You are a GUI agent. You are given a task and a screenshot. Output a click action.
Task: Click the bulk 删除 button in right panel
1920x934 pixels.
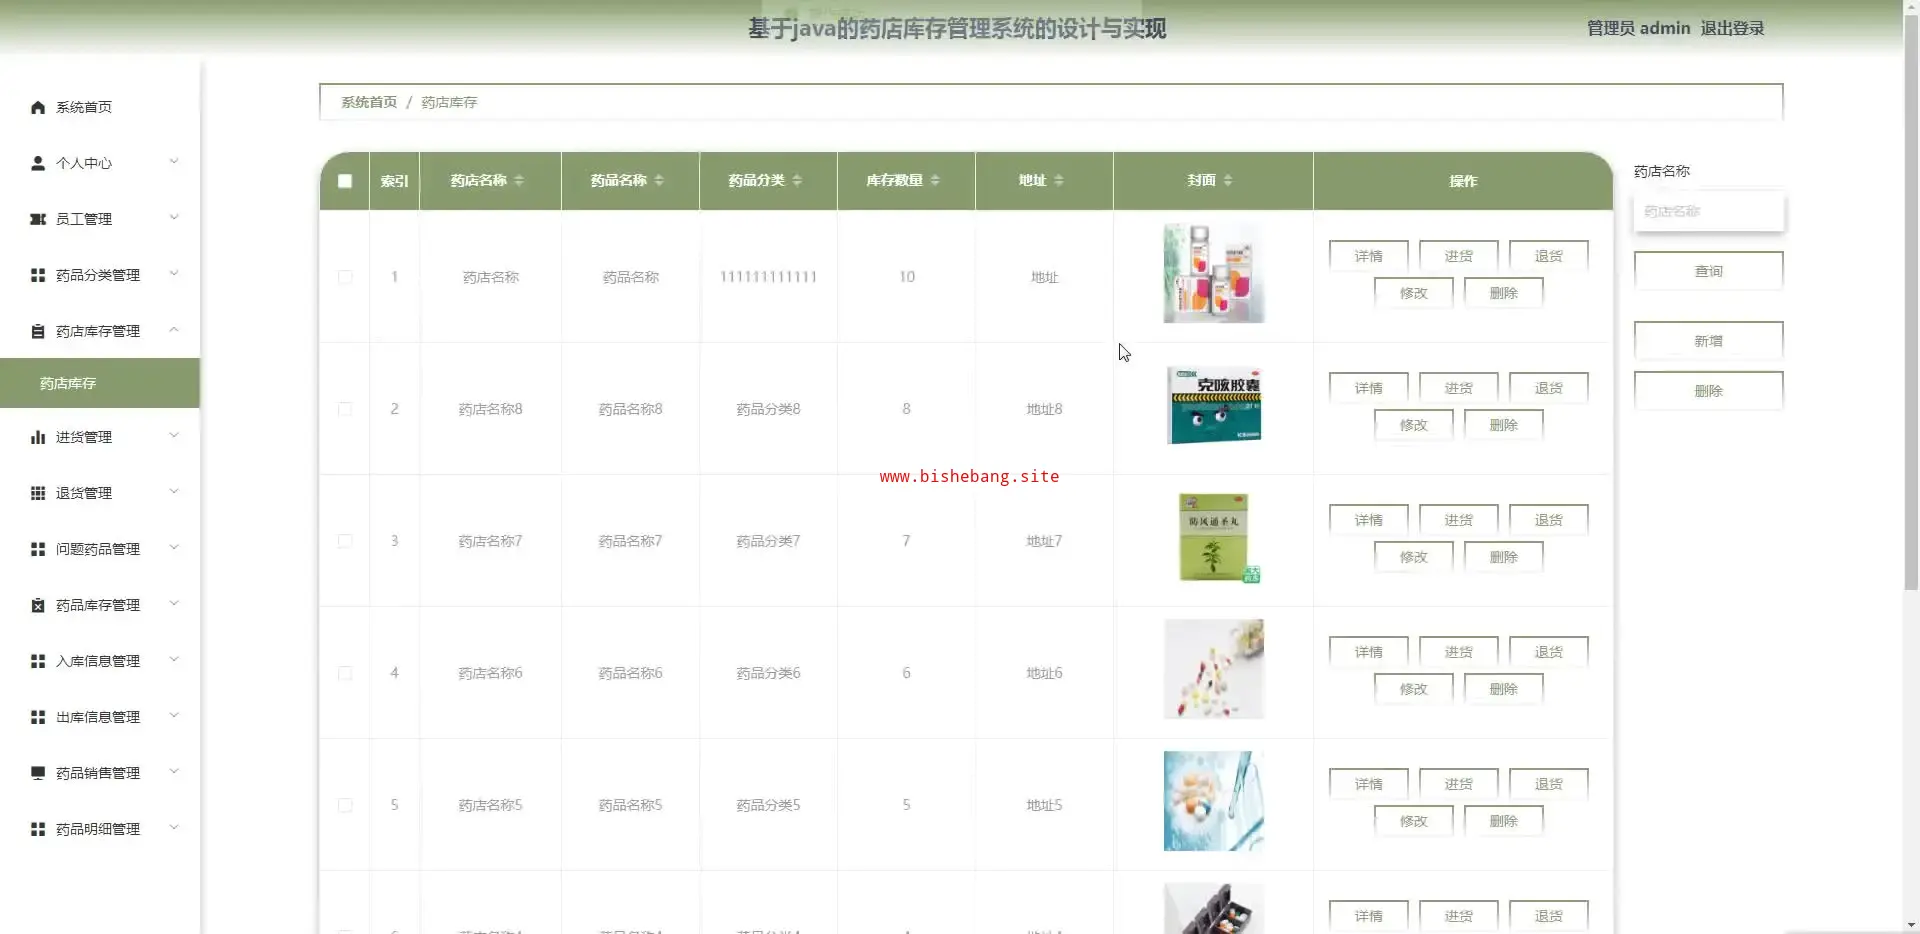[1708, 391]
